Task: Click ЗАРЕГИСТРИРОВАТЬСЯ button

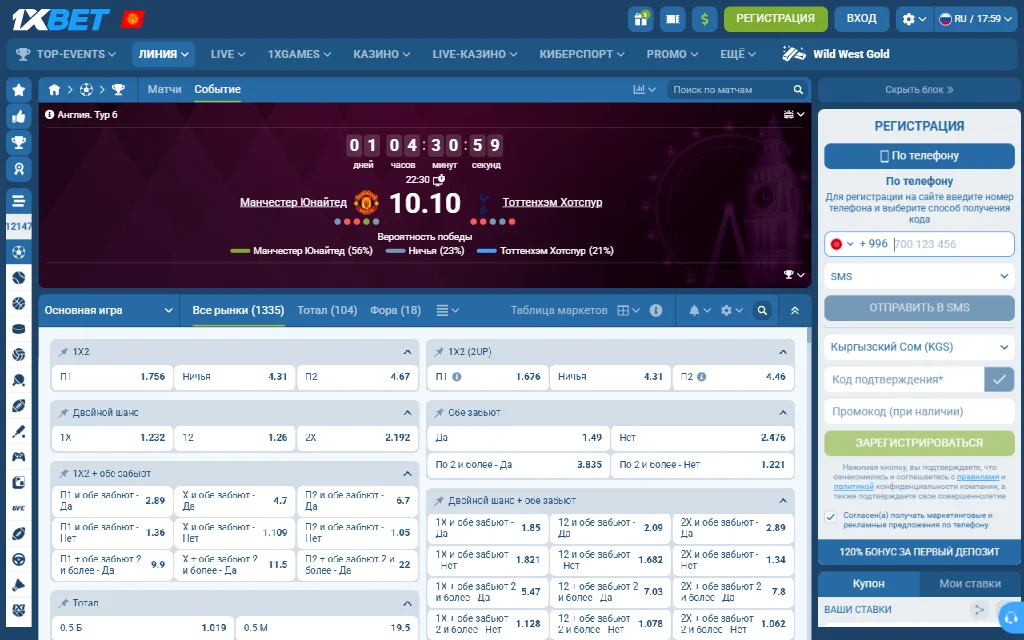Action: pyautogui.click(x=919, y=443)
